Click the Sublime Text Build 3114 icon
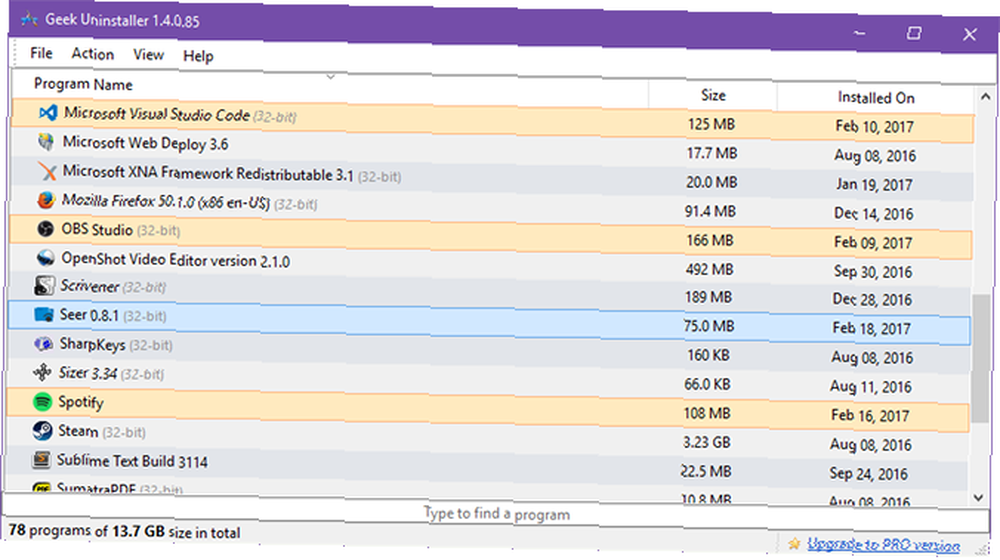The image size is (1000, 560). tap(41, 460)
